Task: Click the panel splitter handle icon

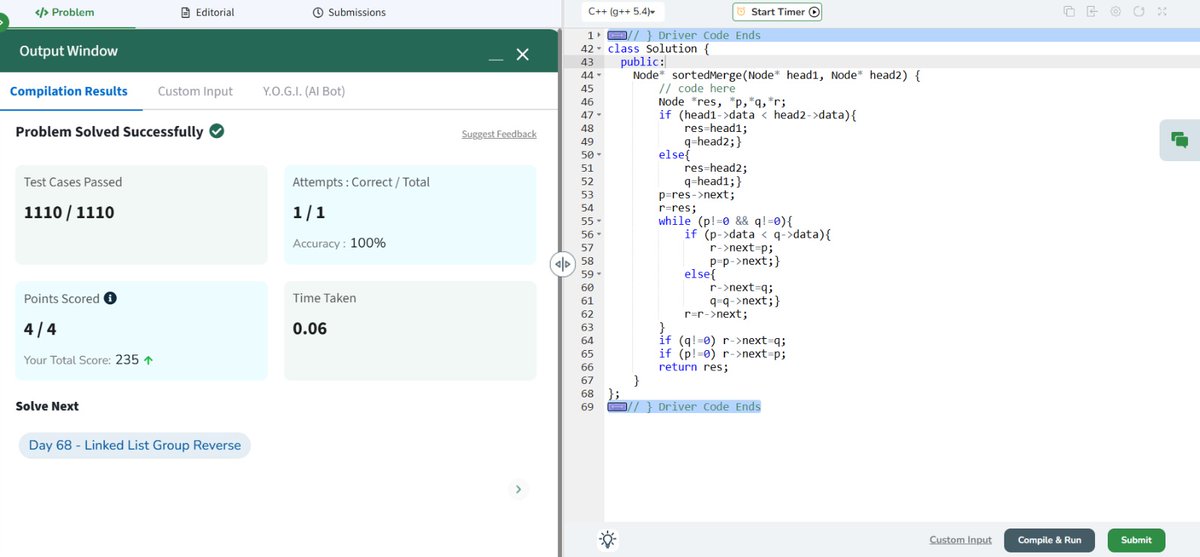Action: (x=562, y=264)
